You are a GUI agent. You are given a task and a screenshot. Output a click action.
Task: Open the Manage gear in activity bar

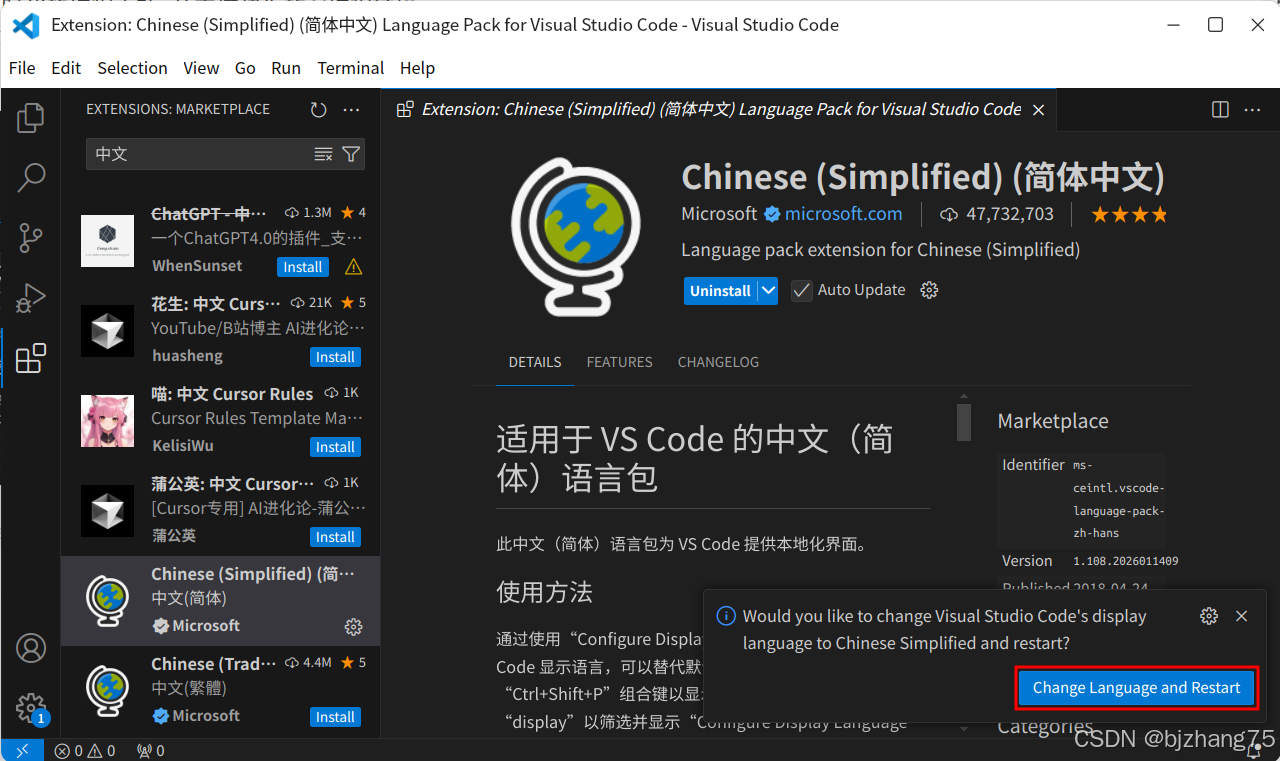pos(30,708)
